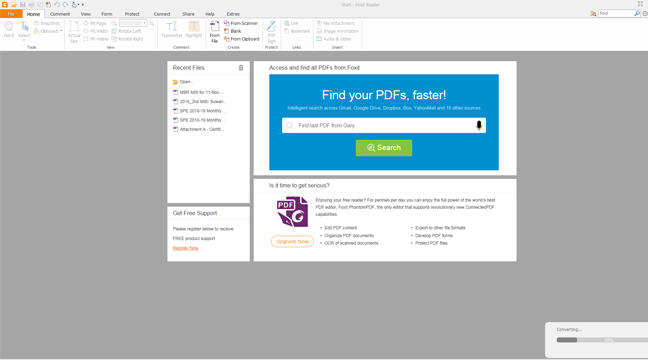
Task: Create PDF From Scanner
Action: (x=241, y=23)
